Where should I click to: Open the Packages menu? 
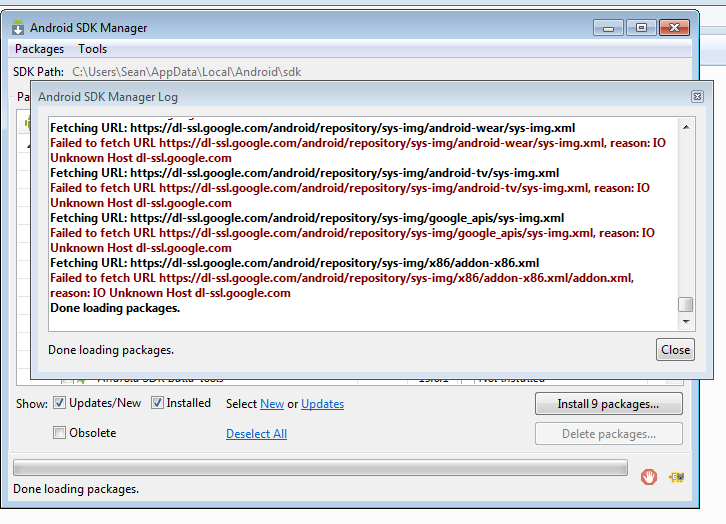39,49
